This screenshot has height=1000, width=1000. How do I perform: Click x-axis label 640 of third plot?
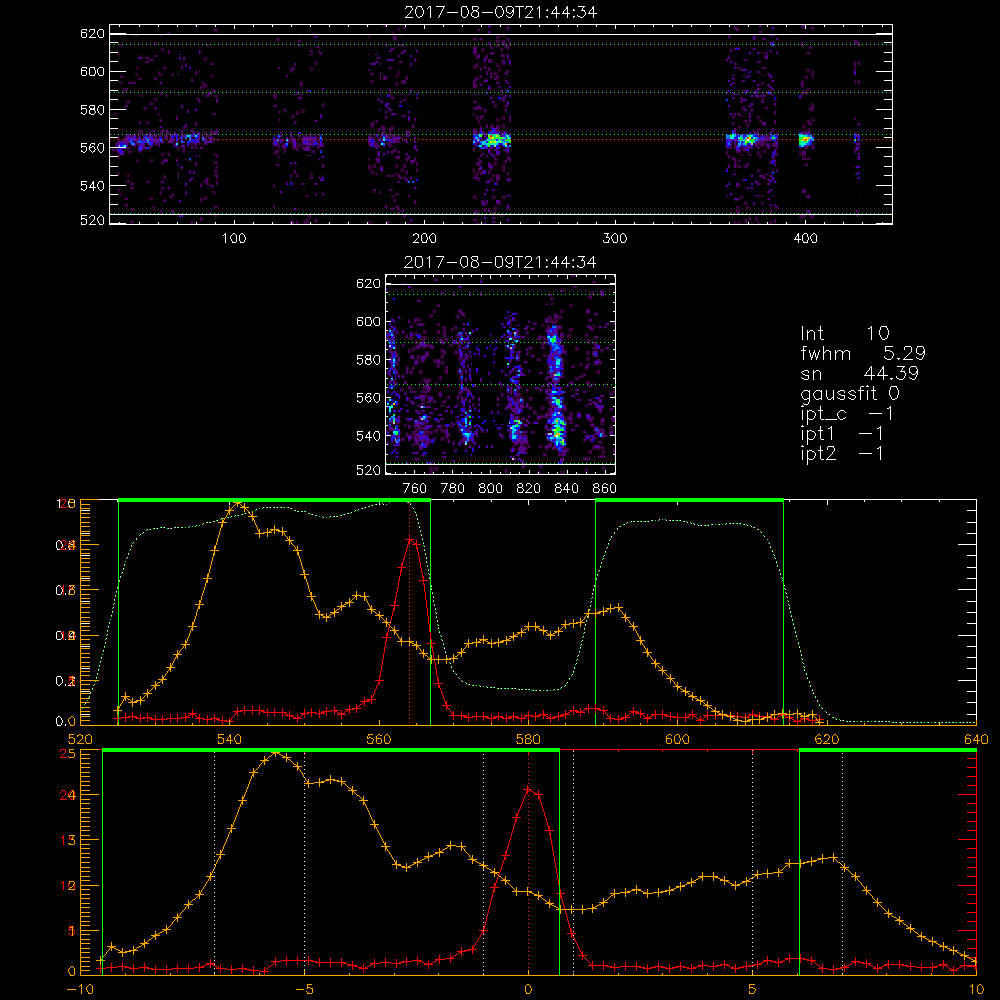[976, 740]
